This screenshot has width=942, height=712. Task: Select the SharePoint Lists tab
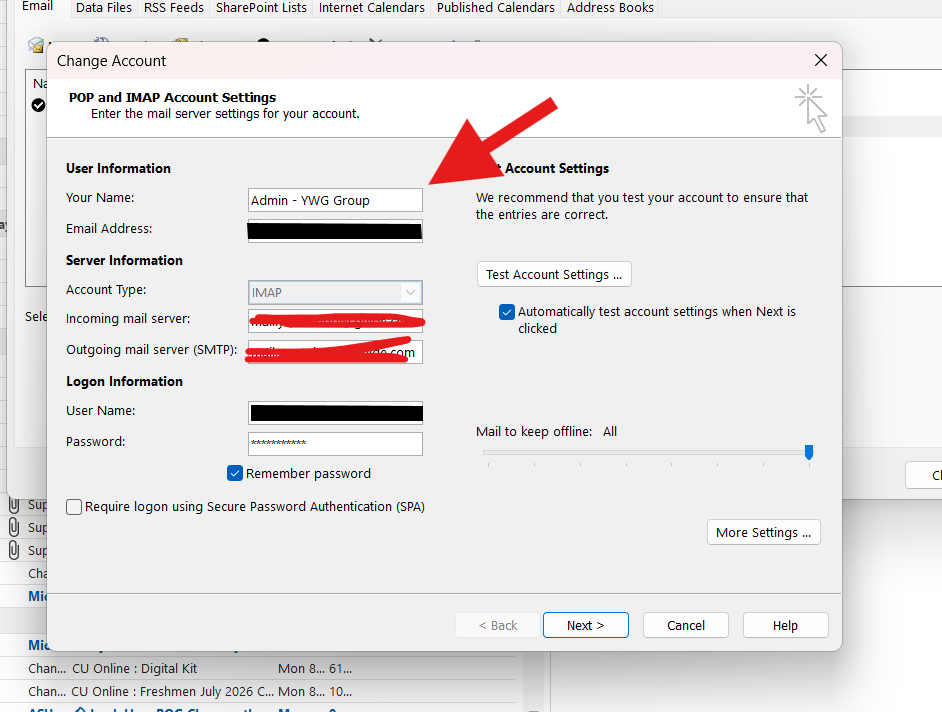261,8
